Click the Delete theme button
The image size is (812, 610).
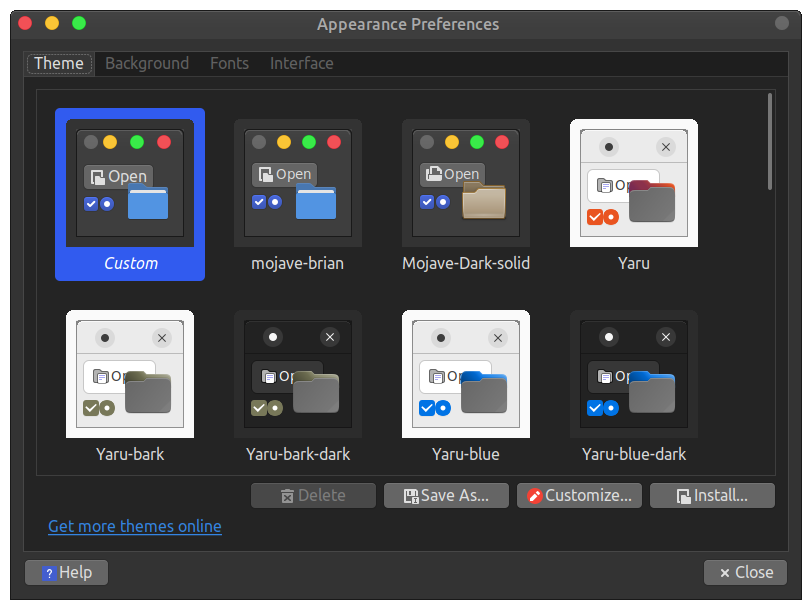(x=313, y=496)
